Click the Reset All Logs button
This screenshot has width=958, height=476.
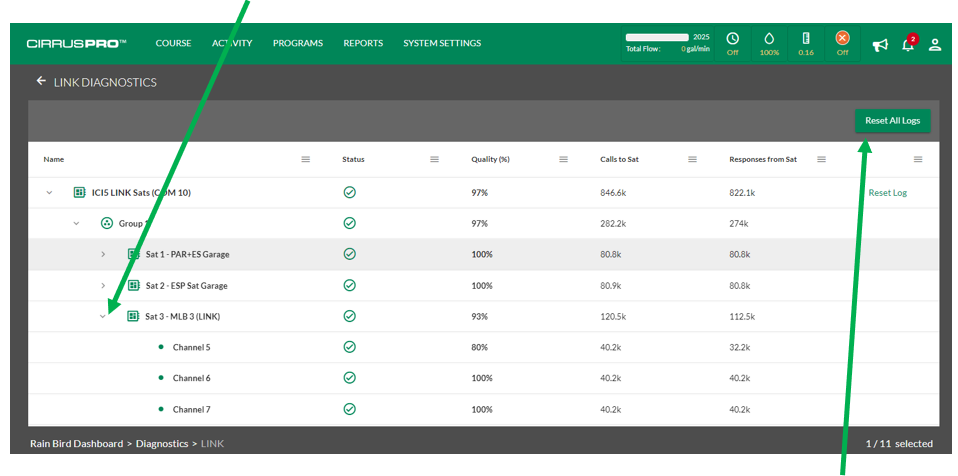coord(892,120)
